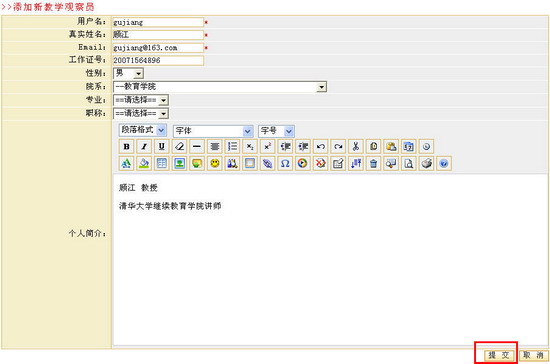
Task: Cut selection with scissors icon
Action: coord(356,147)
